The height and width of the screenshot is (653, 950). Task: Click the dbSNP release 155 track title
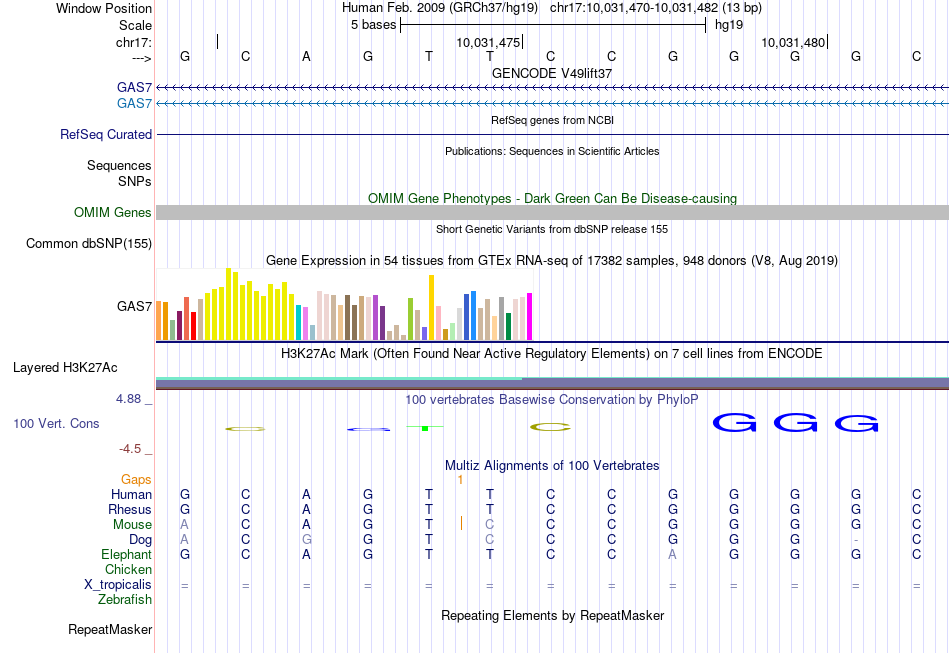552,229
